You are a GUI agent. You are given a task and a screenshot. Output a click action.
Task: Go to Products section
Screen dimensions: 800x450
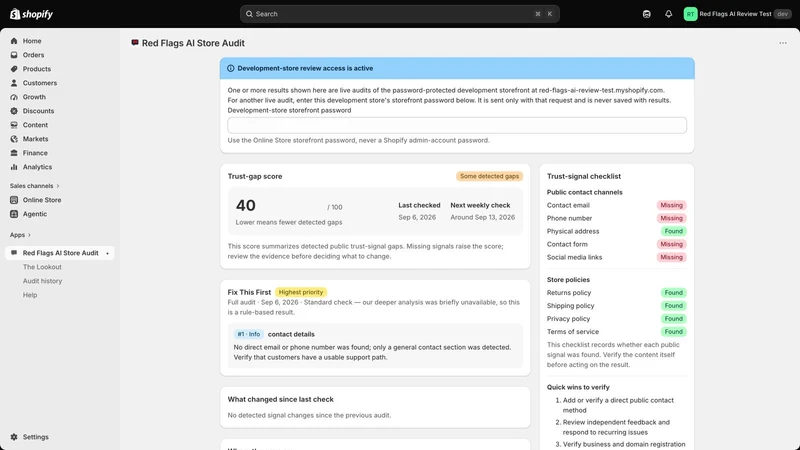[37, 69]
